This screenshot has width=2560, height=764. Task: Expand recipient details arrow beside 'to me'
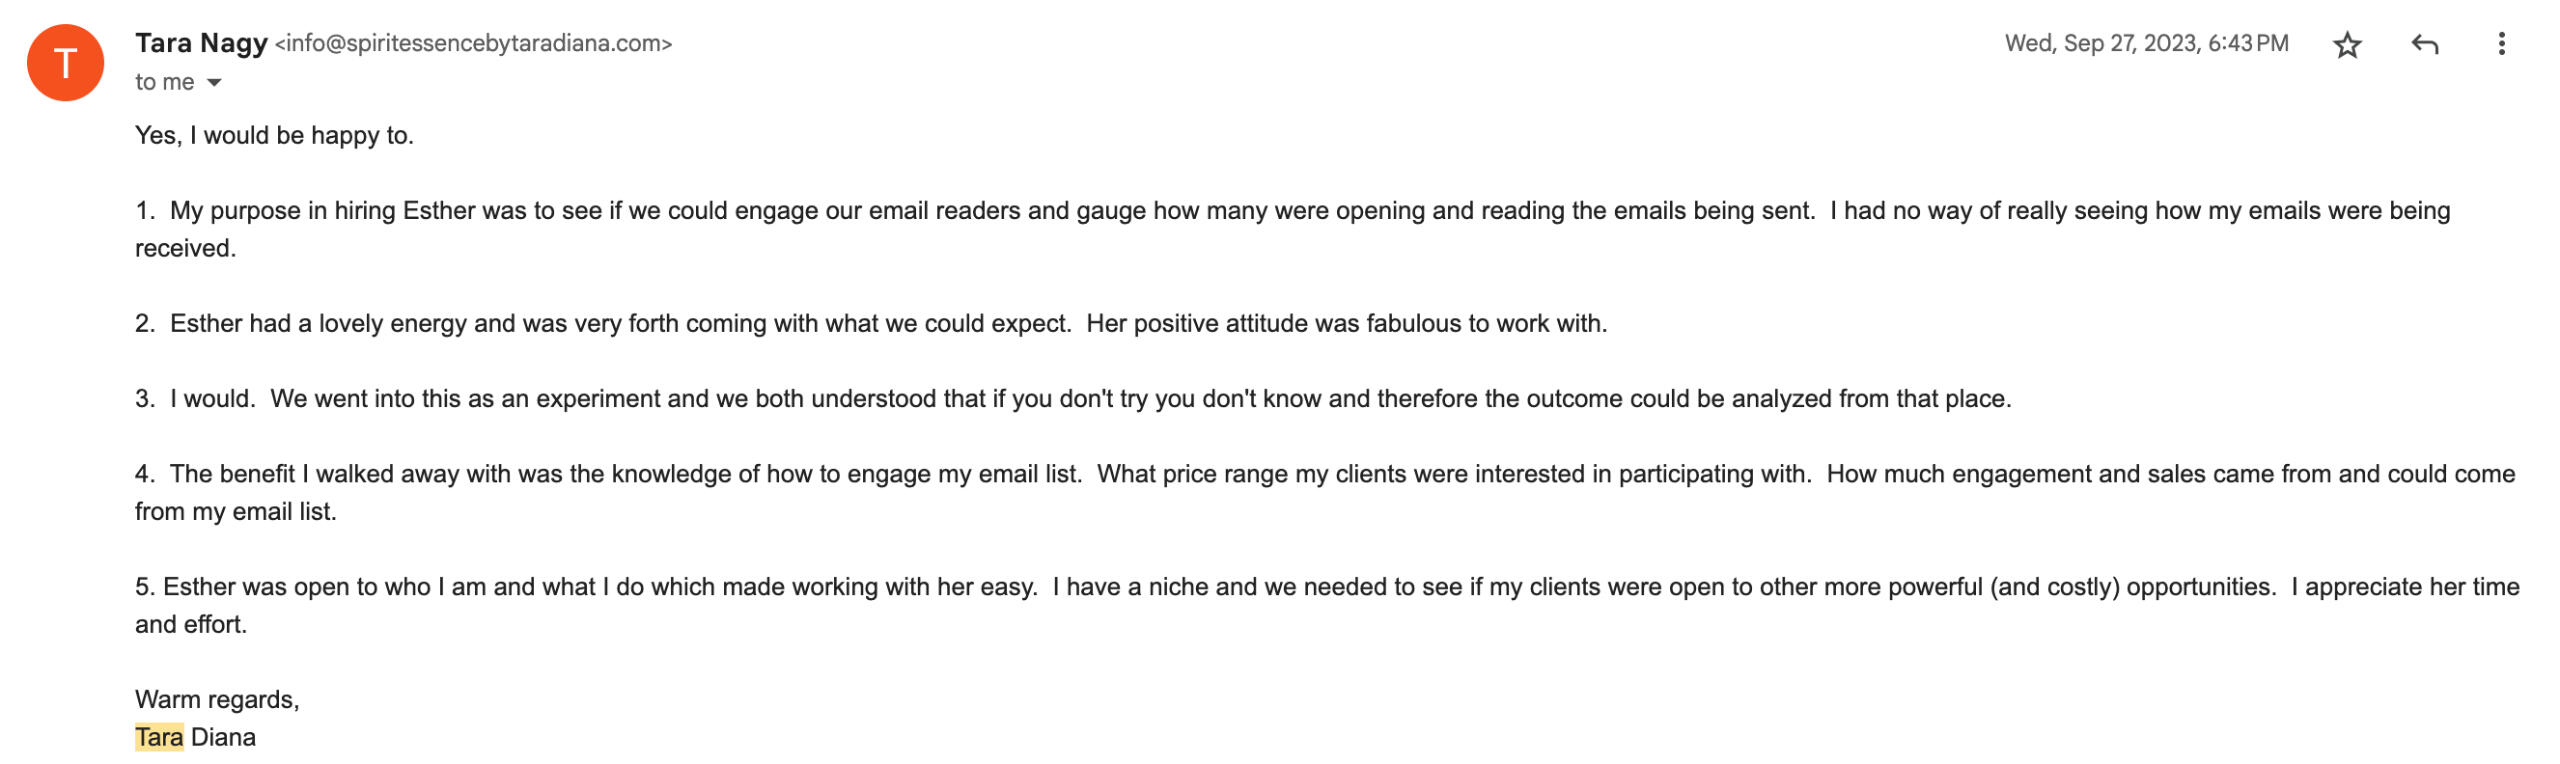tap(214, 83)
